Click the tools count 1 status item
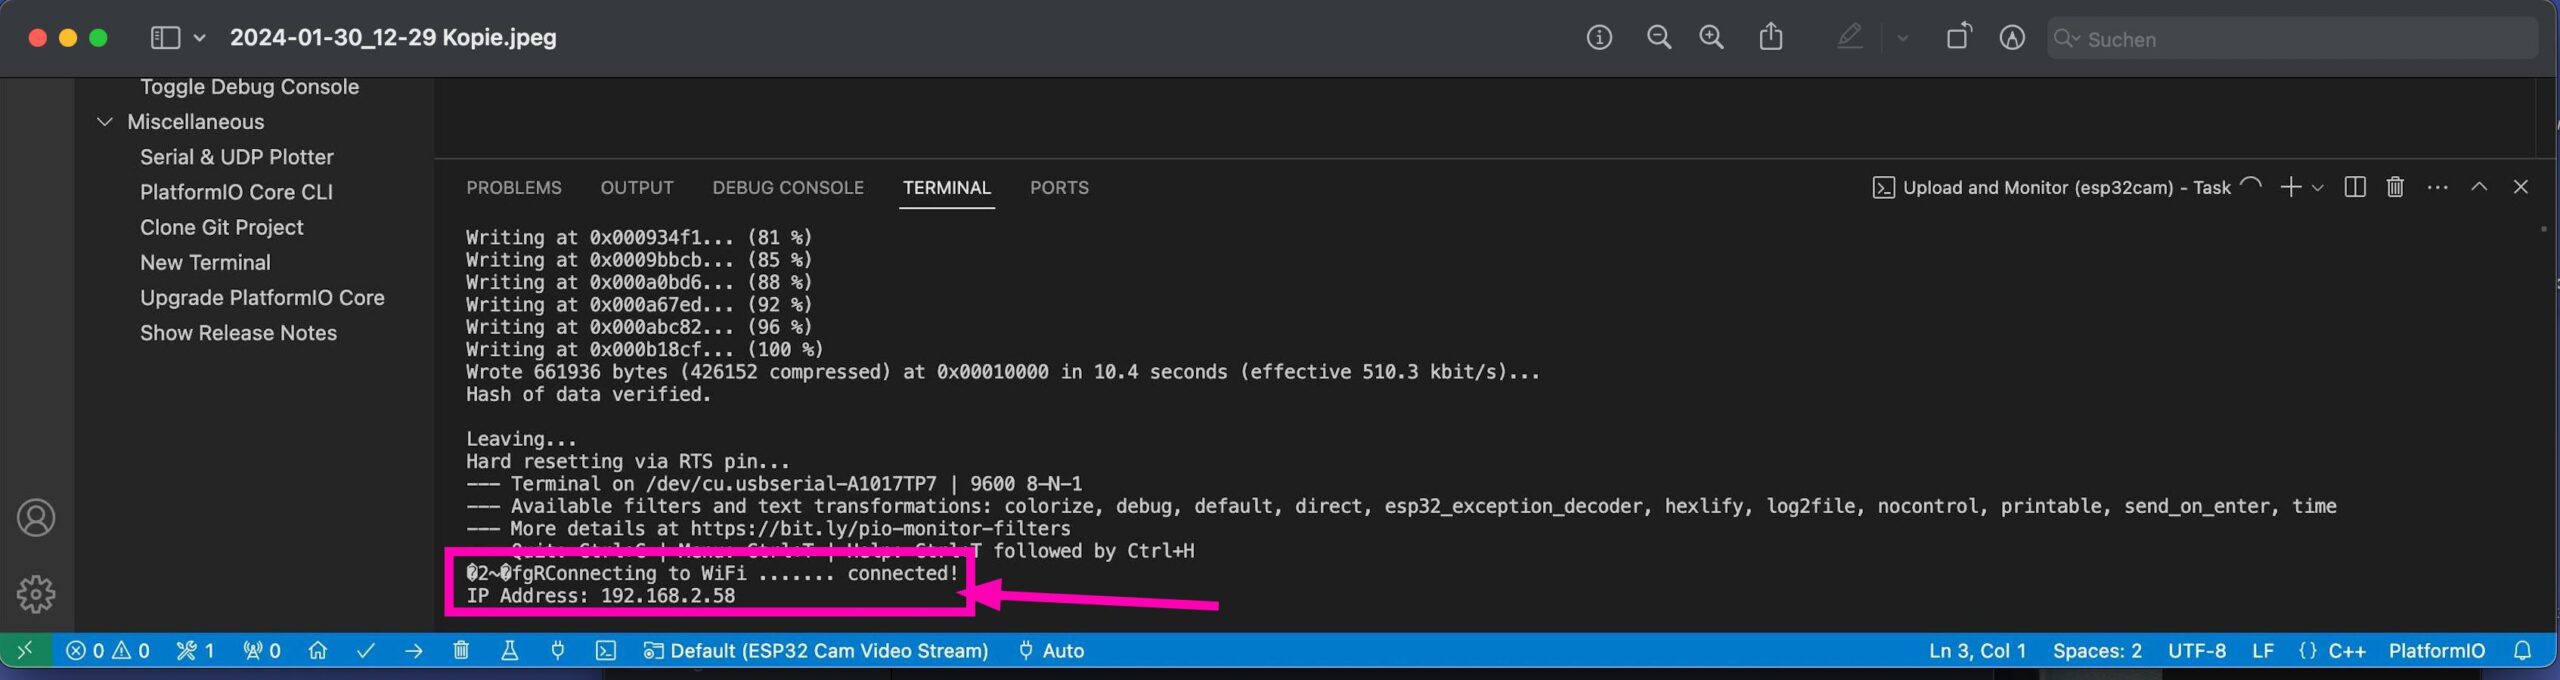 click(195, 651)
